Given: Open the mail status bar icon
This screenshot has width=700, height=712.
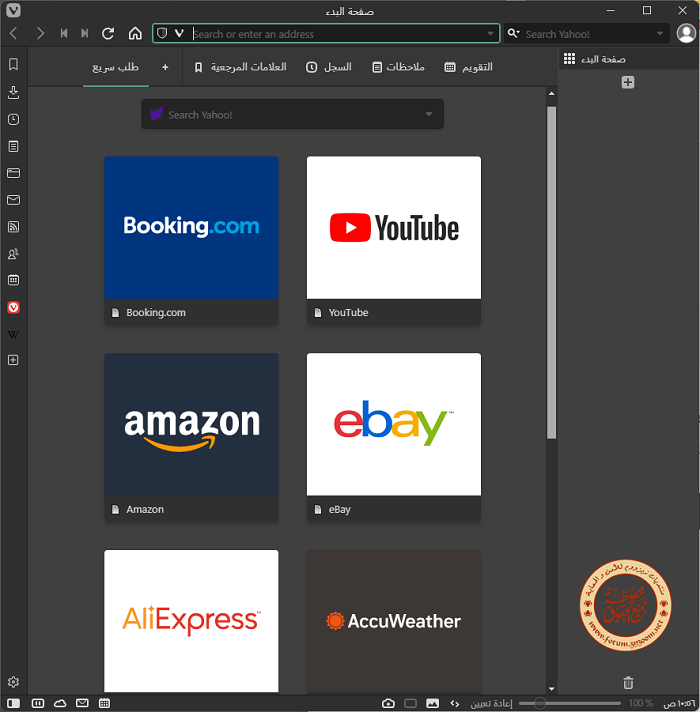Looking at the screenshot, I should pyautogui.click(x=82, y=703).
